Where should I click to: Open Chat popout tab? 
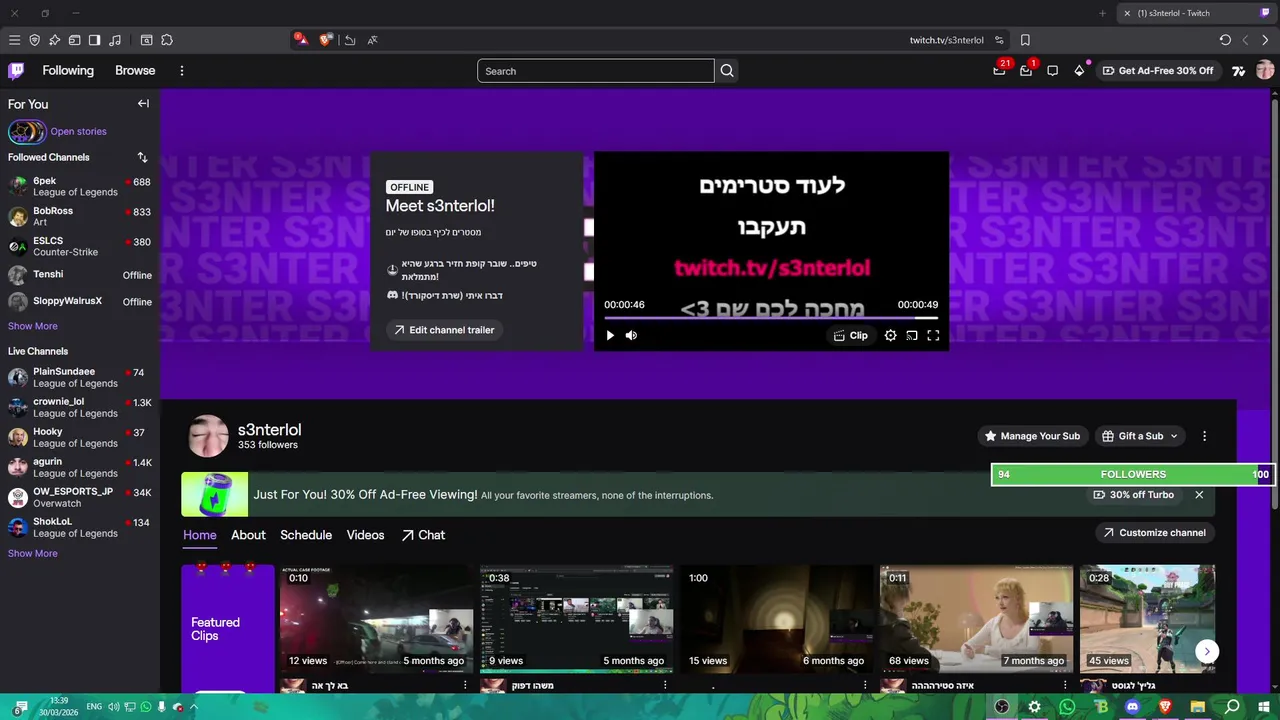coord(423,535)
